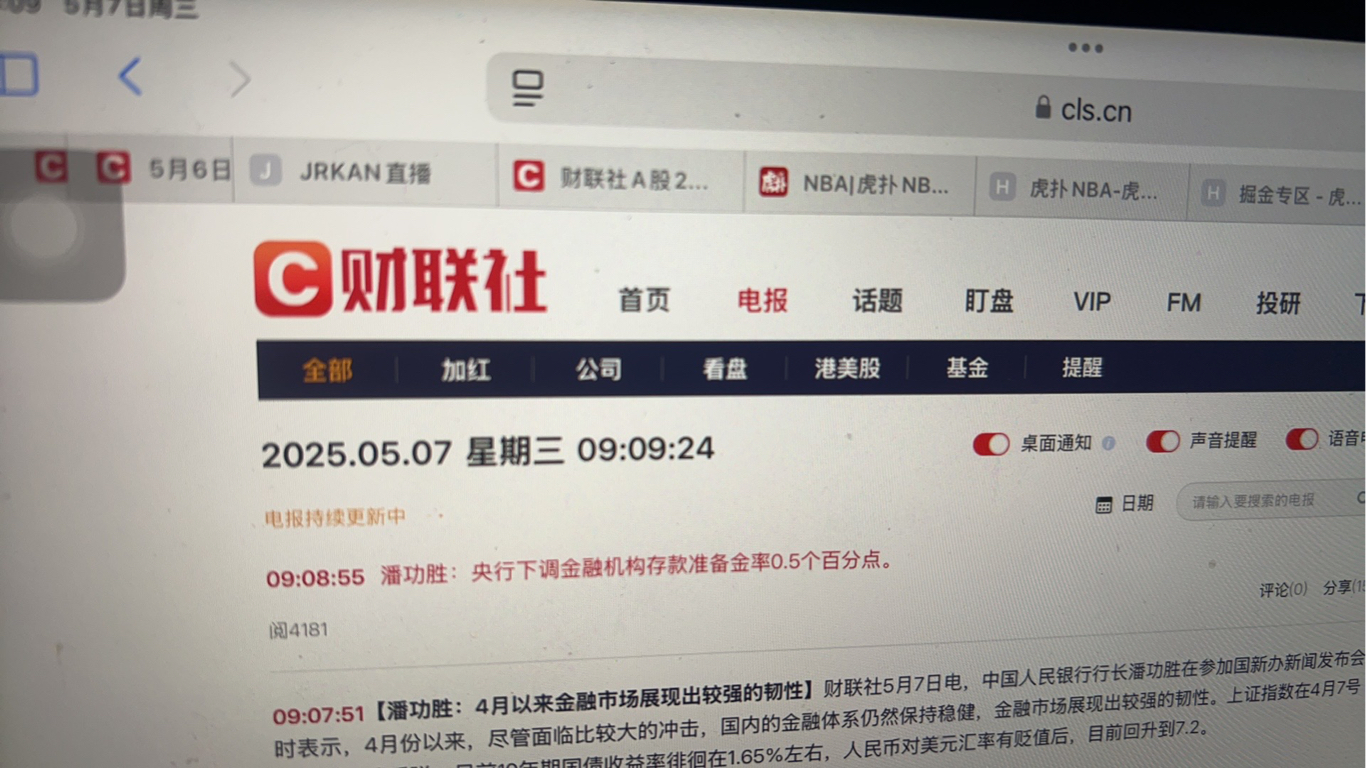This screenshot has width=1366, height=768.
Task: Click the info icon next to 桌面通知
Action: pyautogui.click(x=1108, y=443)
